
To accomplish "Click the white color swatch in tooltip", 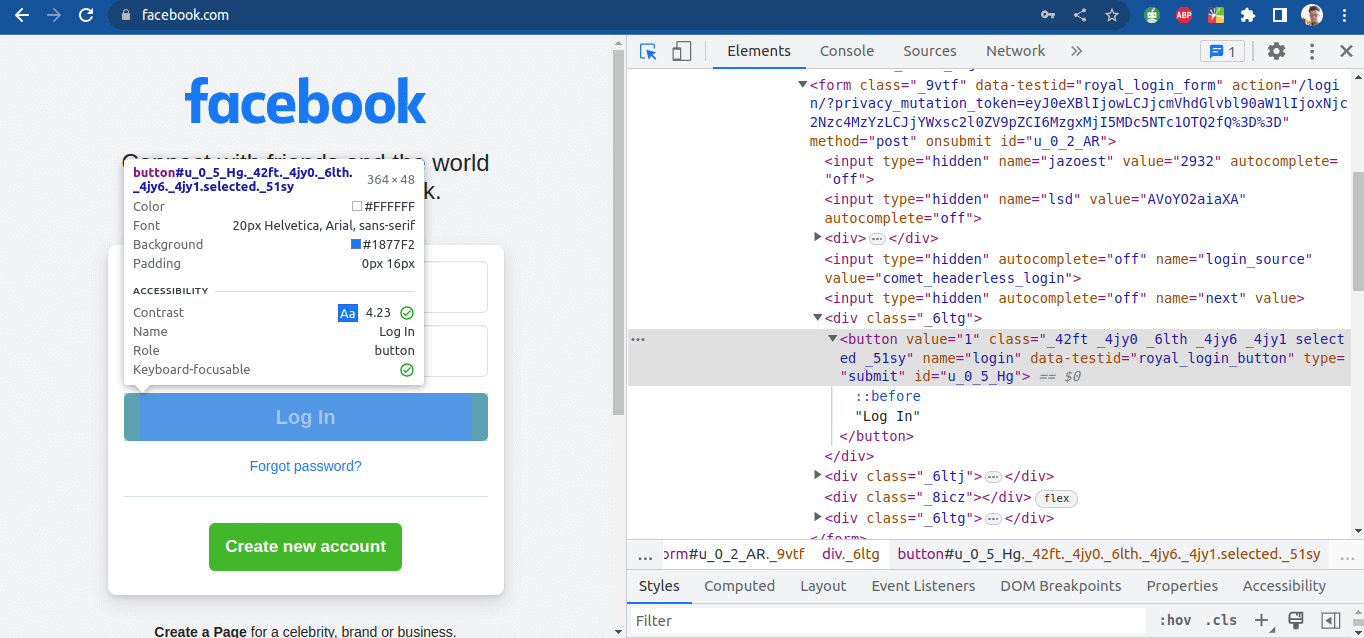I will (357, 206).
